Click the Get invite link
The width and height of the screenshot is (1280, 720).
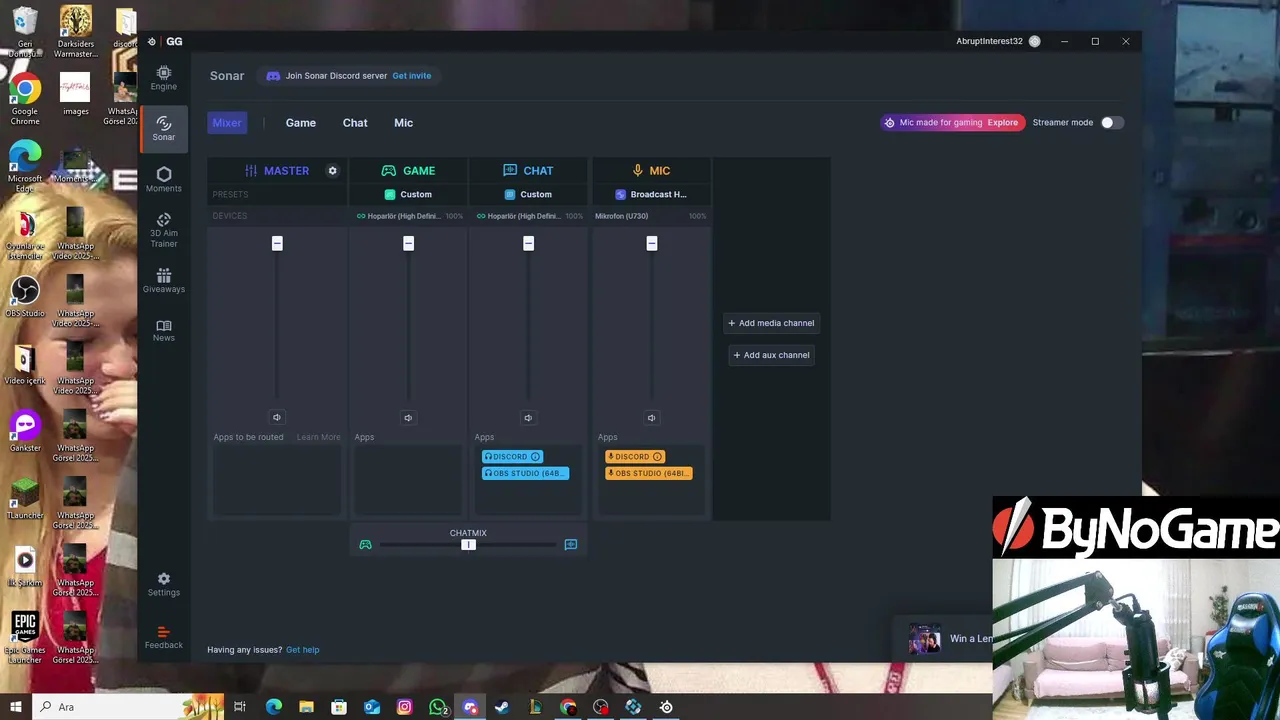point(412,76)
